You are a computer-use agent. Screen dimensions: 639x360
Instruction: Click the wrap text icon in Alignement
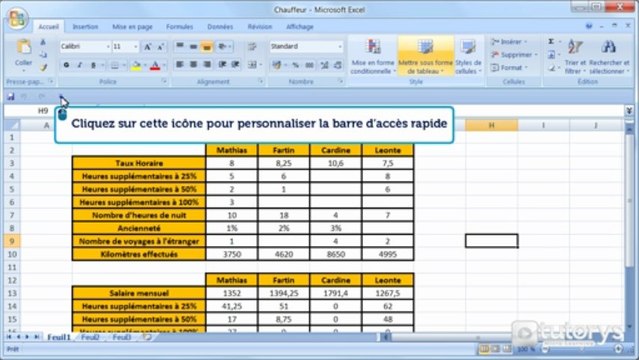pos(252,46)
